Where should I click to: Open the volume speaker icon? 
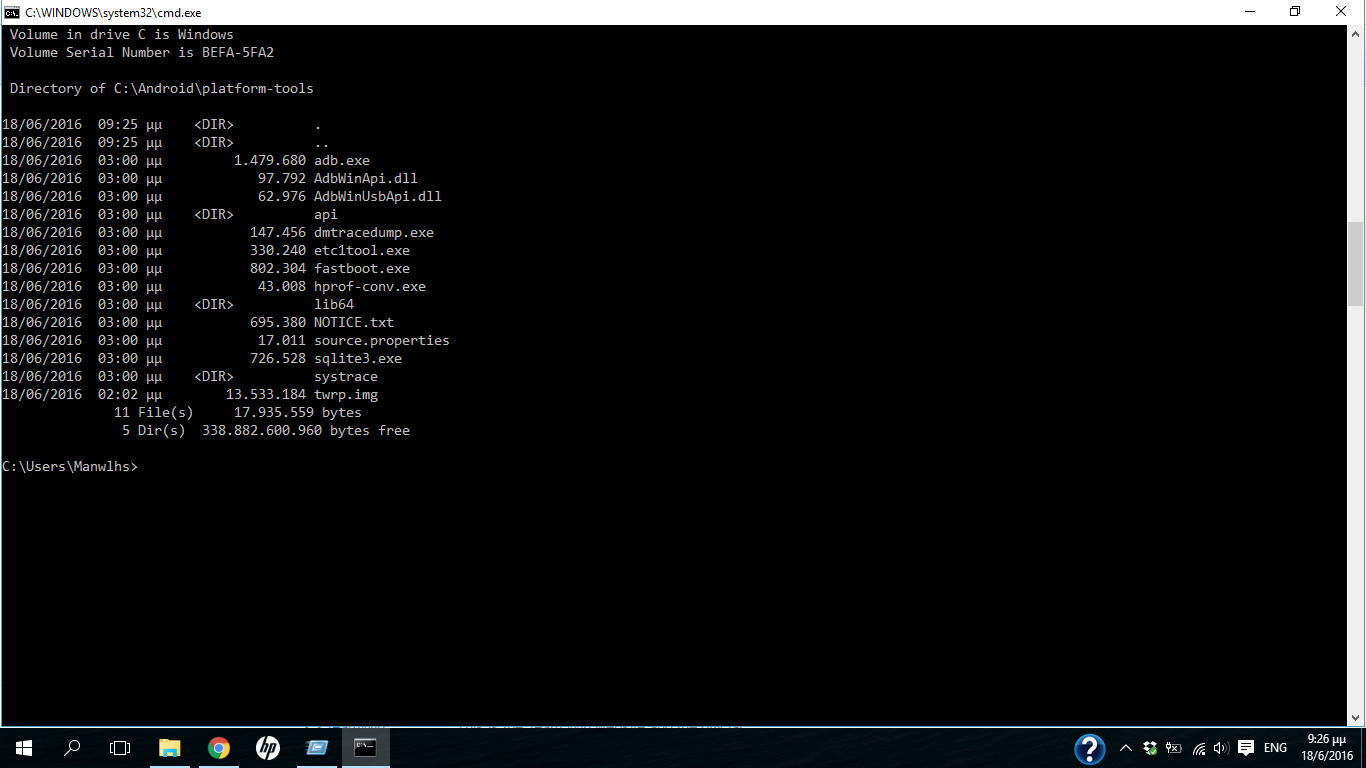(x=1221, y=748)
